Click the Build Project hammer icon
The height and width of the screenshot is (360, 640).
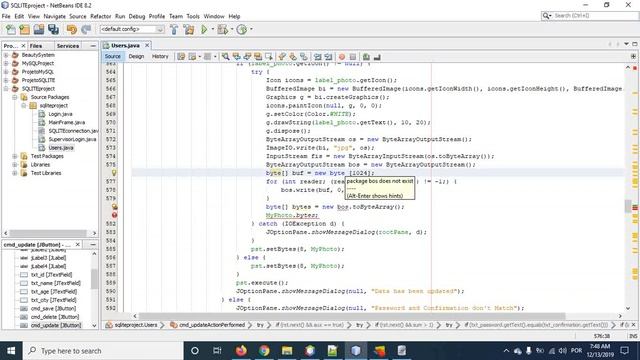[174, 29]
